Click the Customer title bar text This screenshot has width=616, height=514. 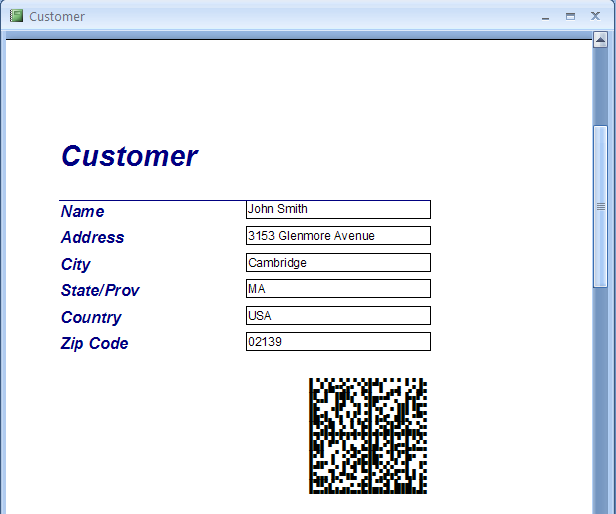click(x=57, y=17)
